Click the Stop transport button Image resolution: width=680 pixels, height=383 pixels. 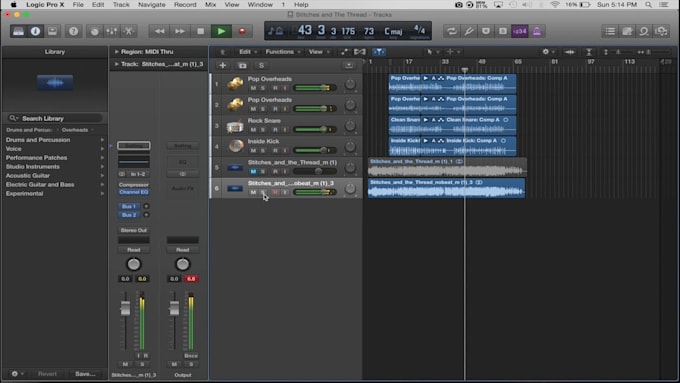pos(200,31)
